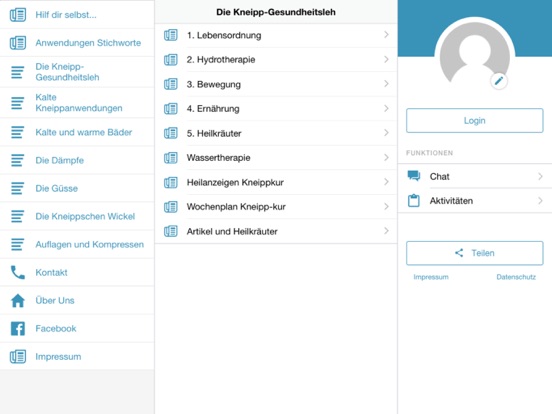Image resolution: width=552 pixels, height=414 pixels.
Task: Click the article icon beside Heilanzeigen Kneippkur
Action: point(171,182)
